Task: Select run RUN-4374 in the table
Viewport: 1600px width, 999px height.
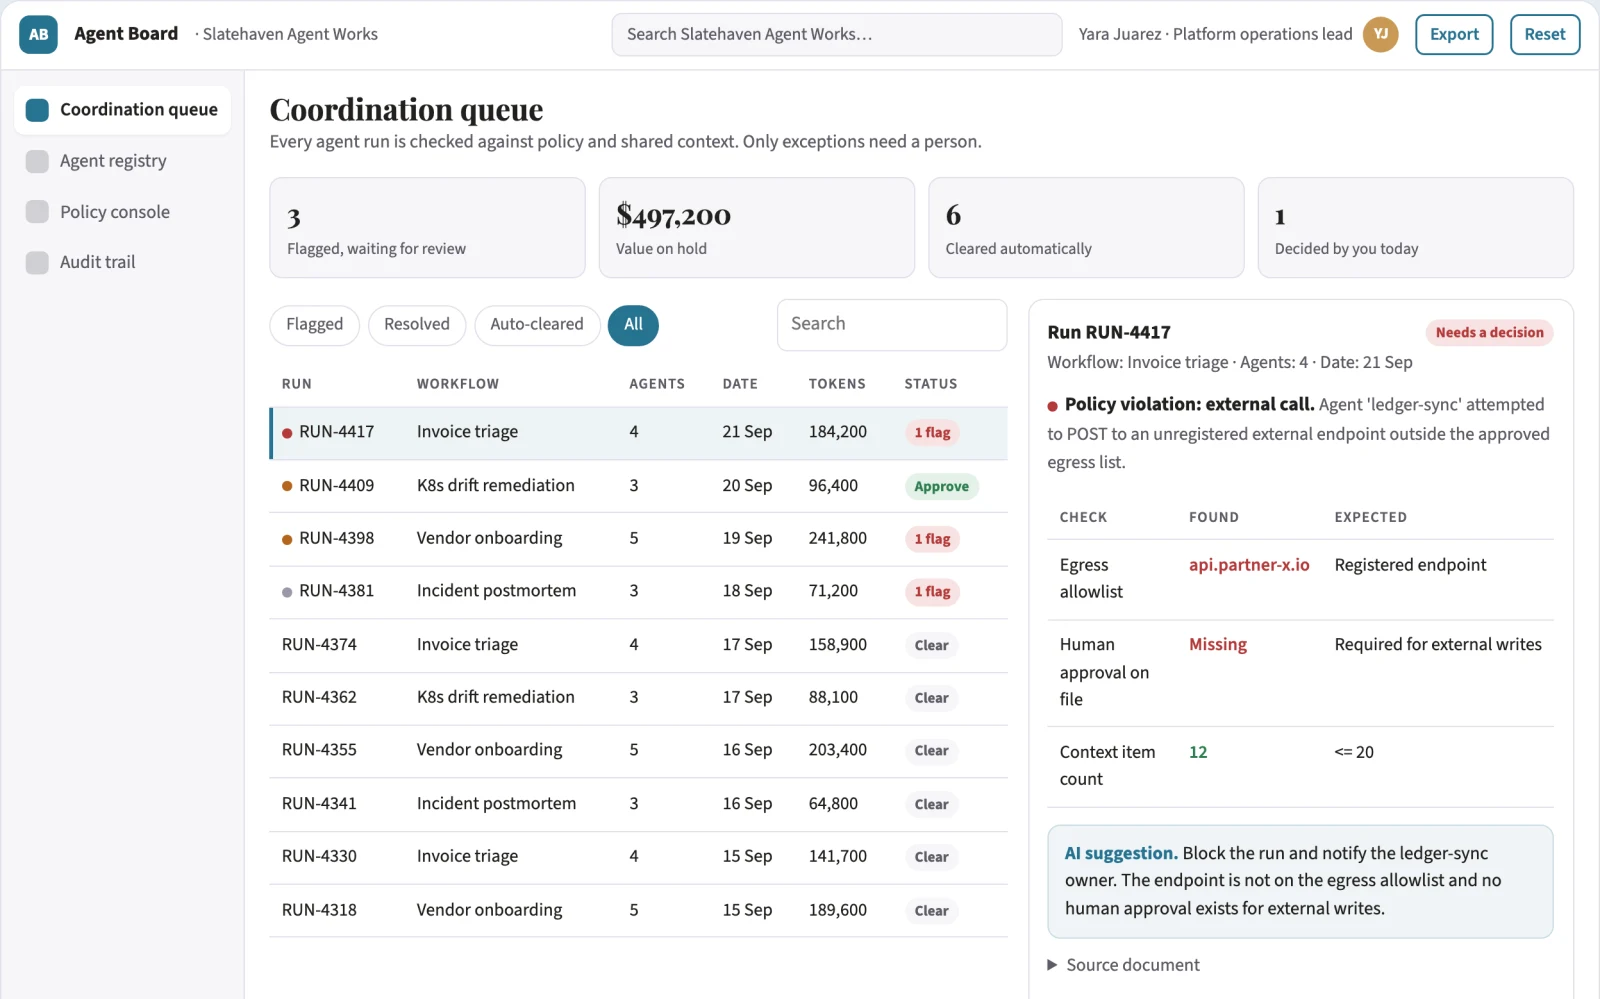Action: click(x=638, y=645)
